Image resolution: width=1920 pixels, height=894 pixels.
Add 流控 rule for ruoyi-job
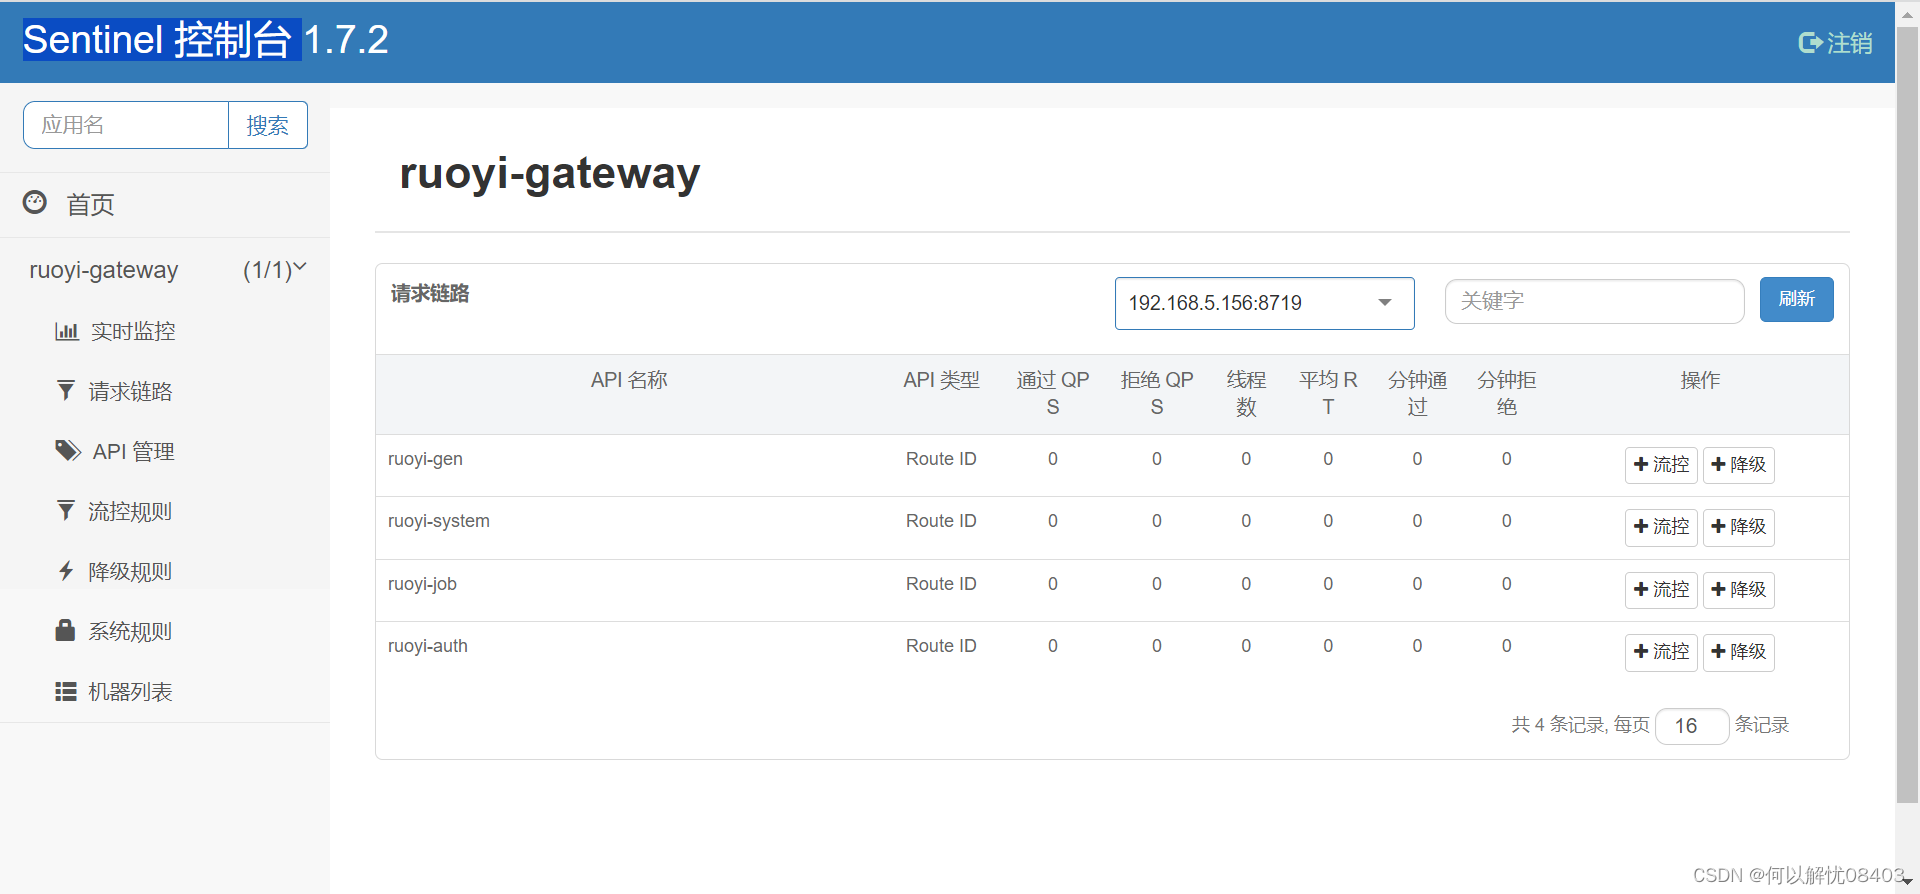[1661, 590]
